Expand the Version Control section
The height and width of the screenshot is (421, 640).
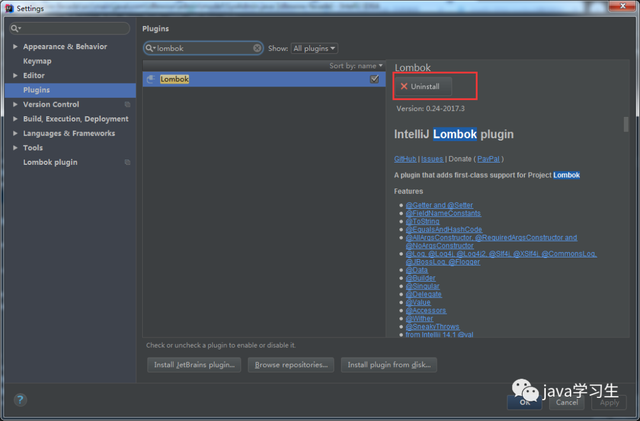15,105
